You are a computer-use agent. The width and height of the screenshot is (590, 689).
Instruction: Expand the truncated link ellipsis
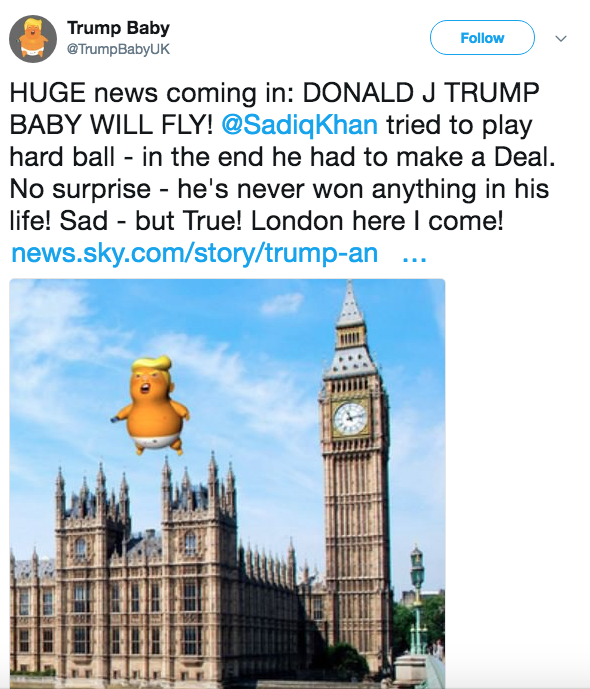point(414,255)
